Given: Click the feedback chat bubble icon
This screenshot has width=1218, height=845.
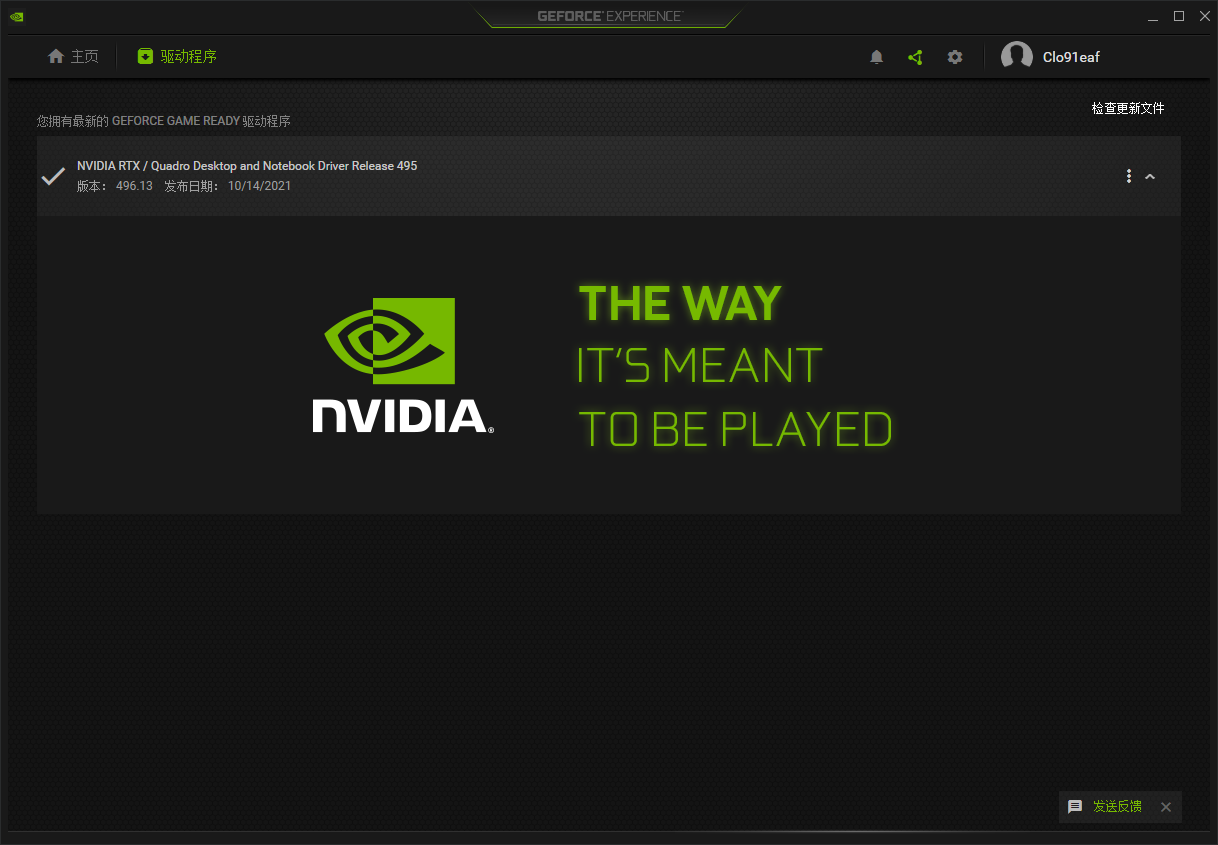Looking at the screenshot, I should tap(1075, 807).
